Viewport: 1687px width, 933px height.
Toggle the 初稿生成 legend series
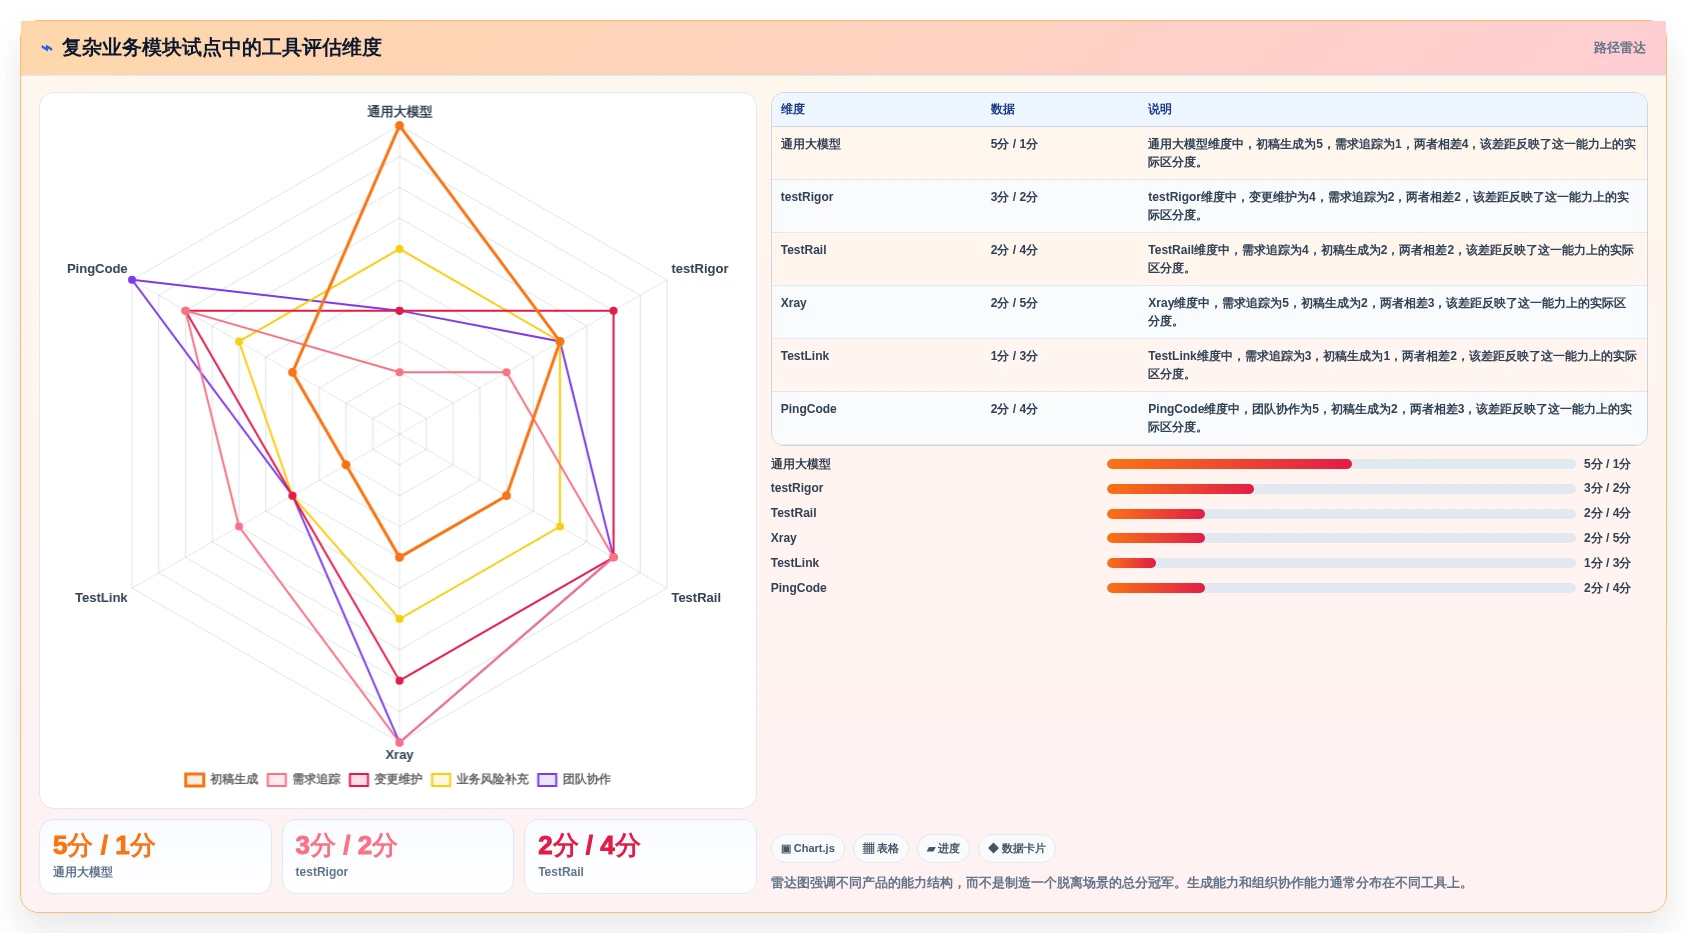coord(222,779)
